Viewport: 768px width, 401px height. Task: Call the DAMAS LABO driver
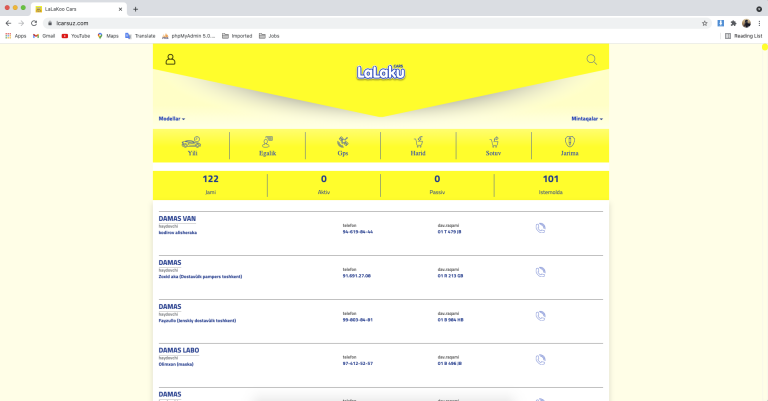[540, 360]
